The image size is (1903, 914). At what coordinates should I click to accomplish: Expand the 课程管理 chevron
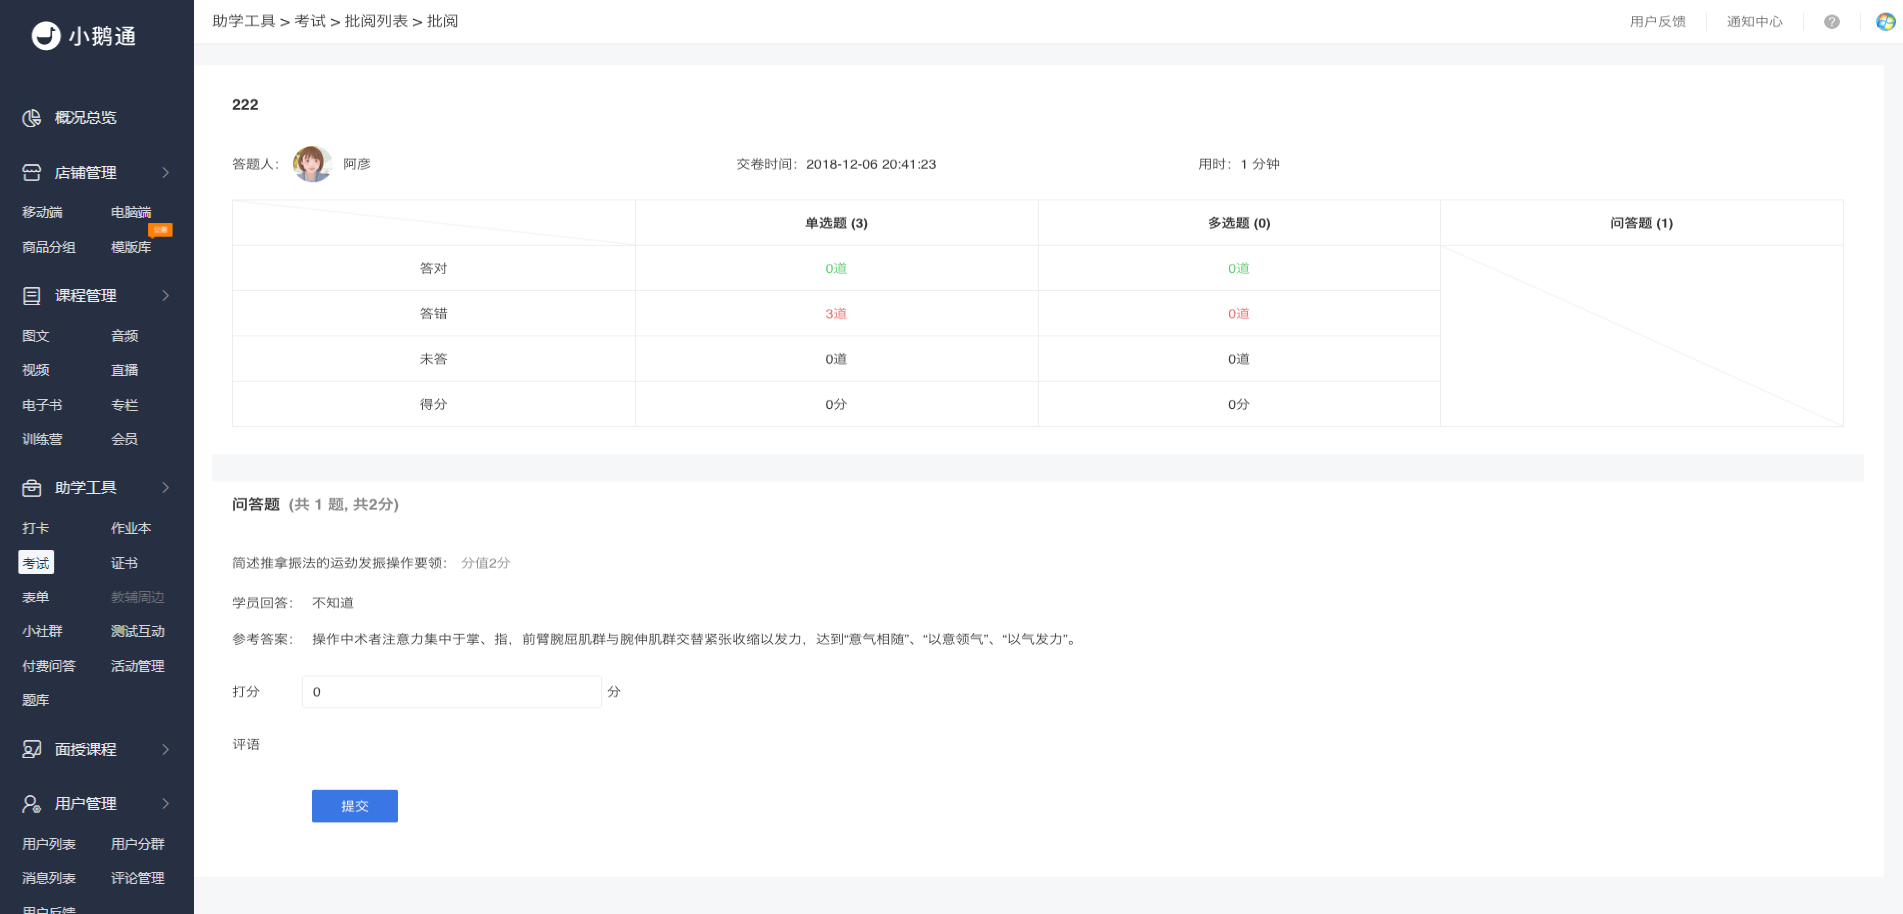[x=166, y=296]
